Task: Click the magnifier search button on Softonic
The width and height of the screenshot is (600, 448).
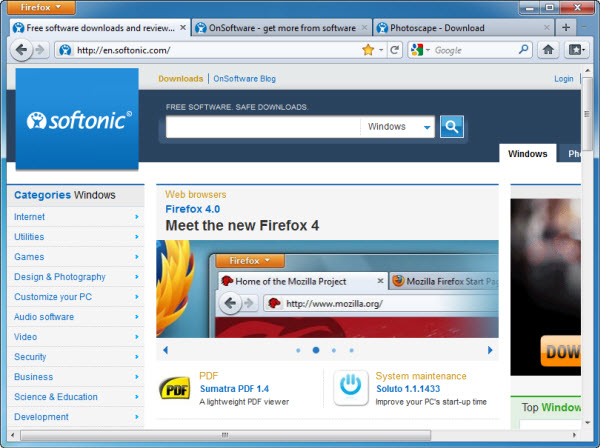Action: click(x=452, y=127)
